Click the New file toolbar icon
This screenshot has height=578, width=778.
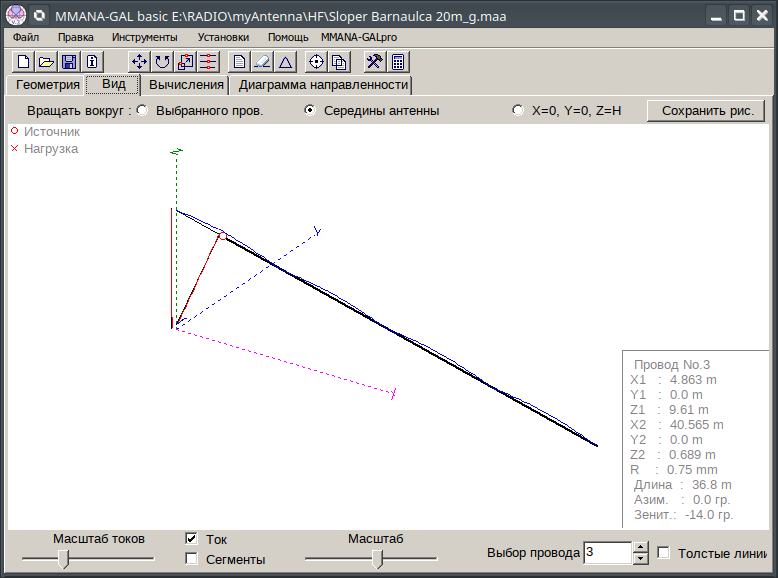click(x=24, y=62)
